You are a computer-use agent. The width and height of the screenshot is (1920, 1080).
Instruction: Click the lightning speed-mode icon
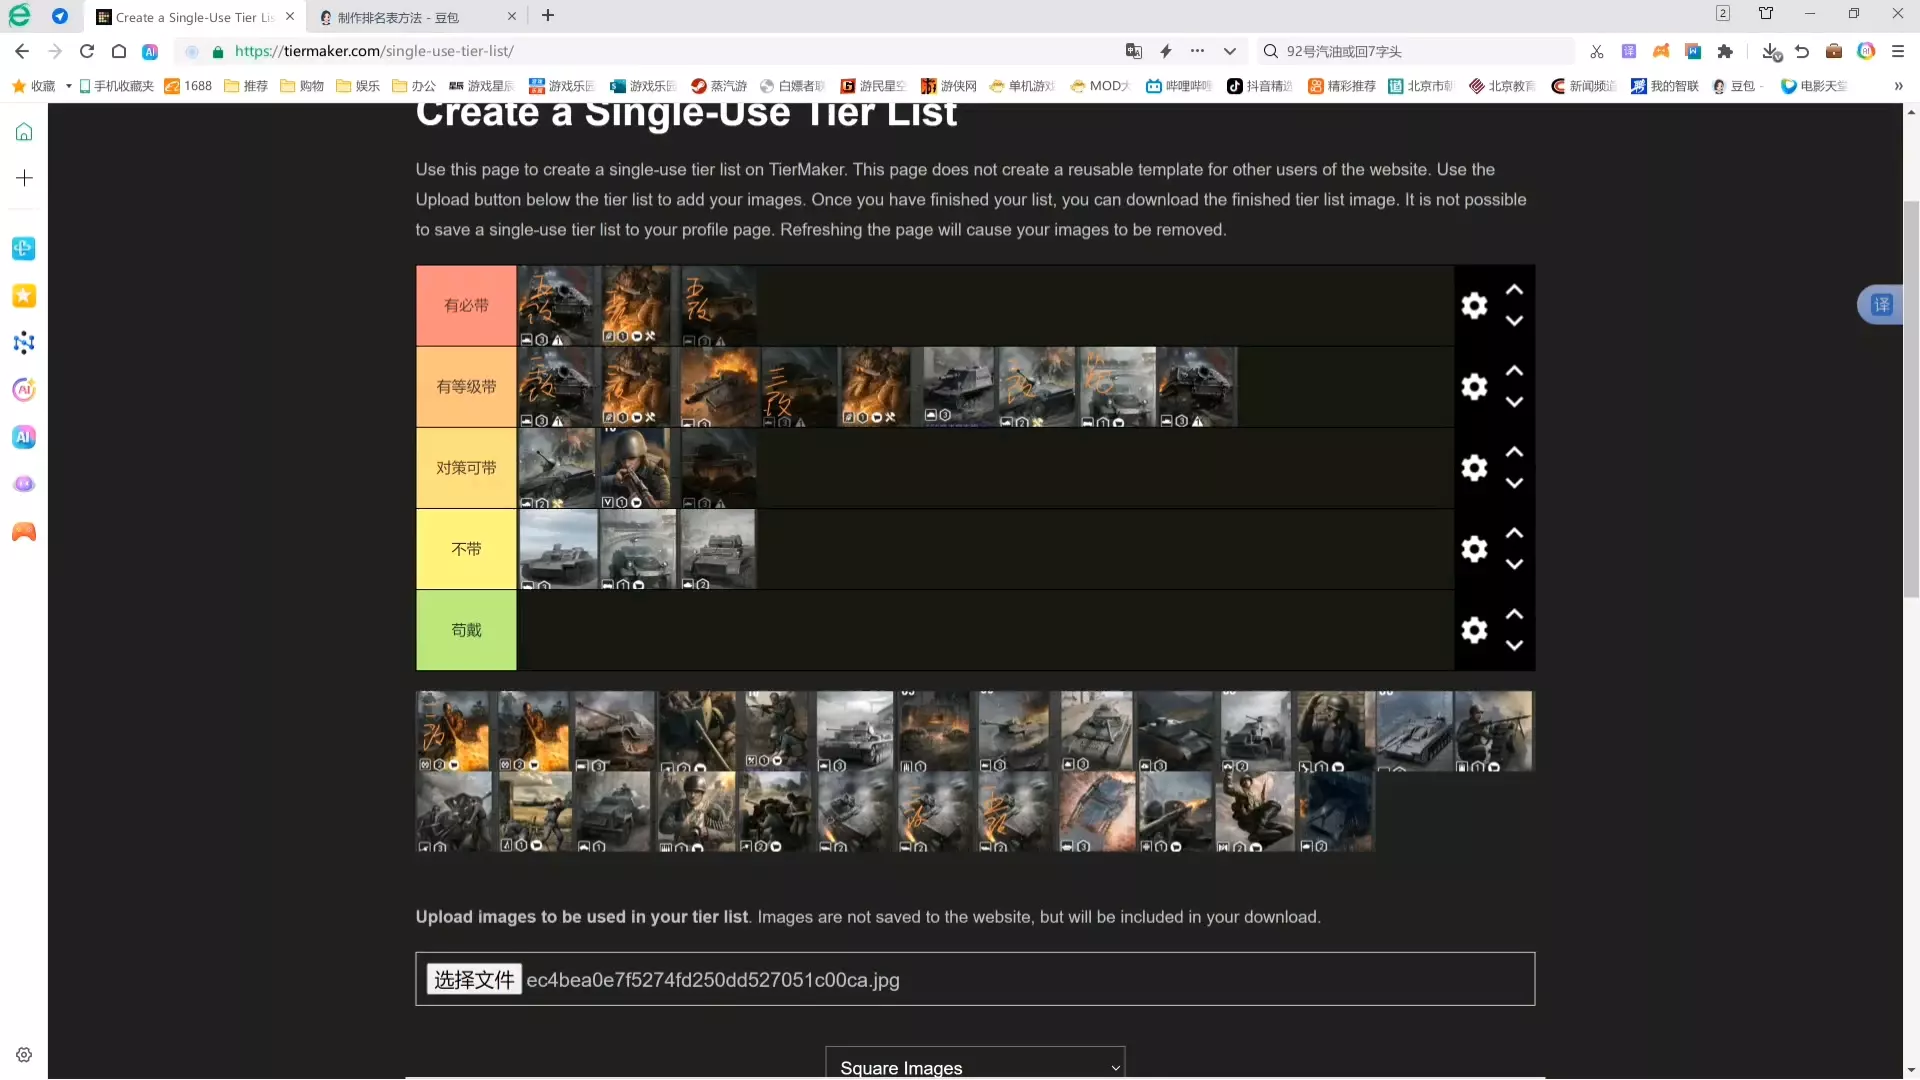pyautogui.click(x=1165, y=51)
